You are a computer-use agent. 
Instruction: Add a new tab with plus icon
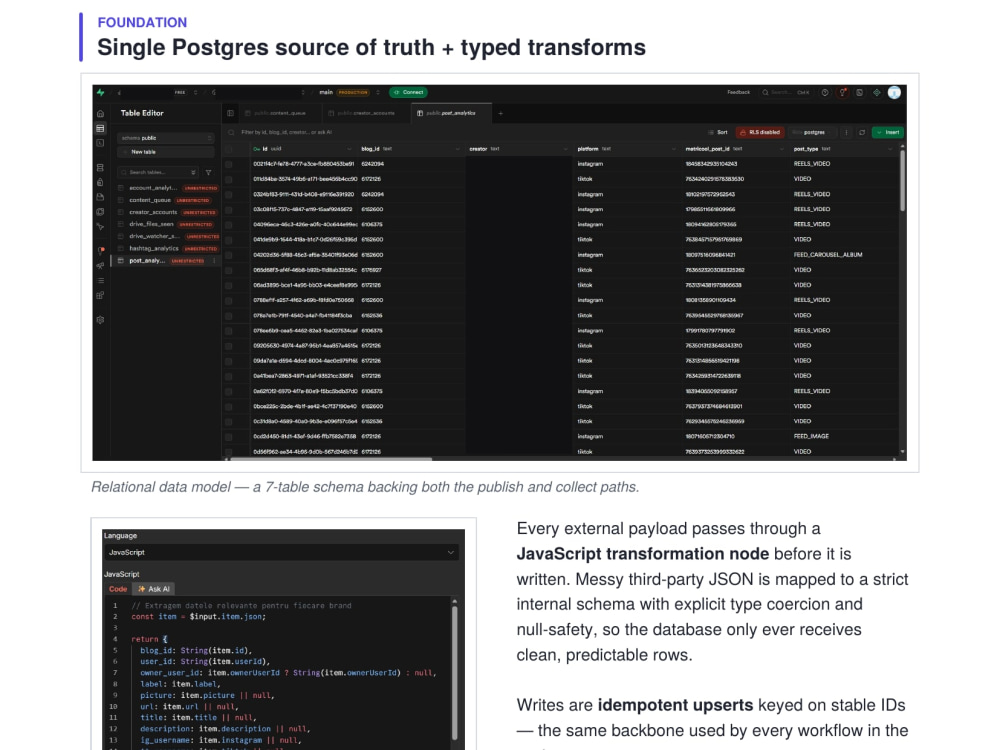(501, 114)
